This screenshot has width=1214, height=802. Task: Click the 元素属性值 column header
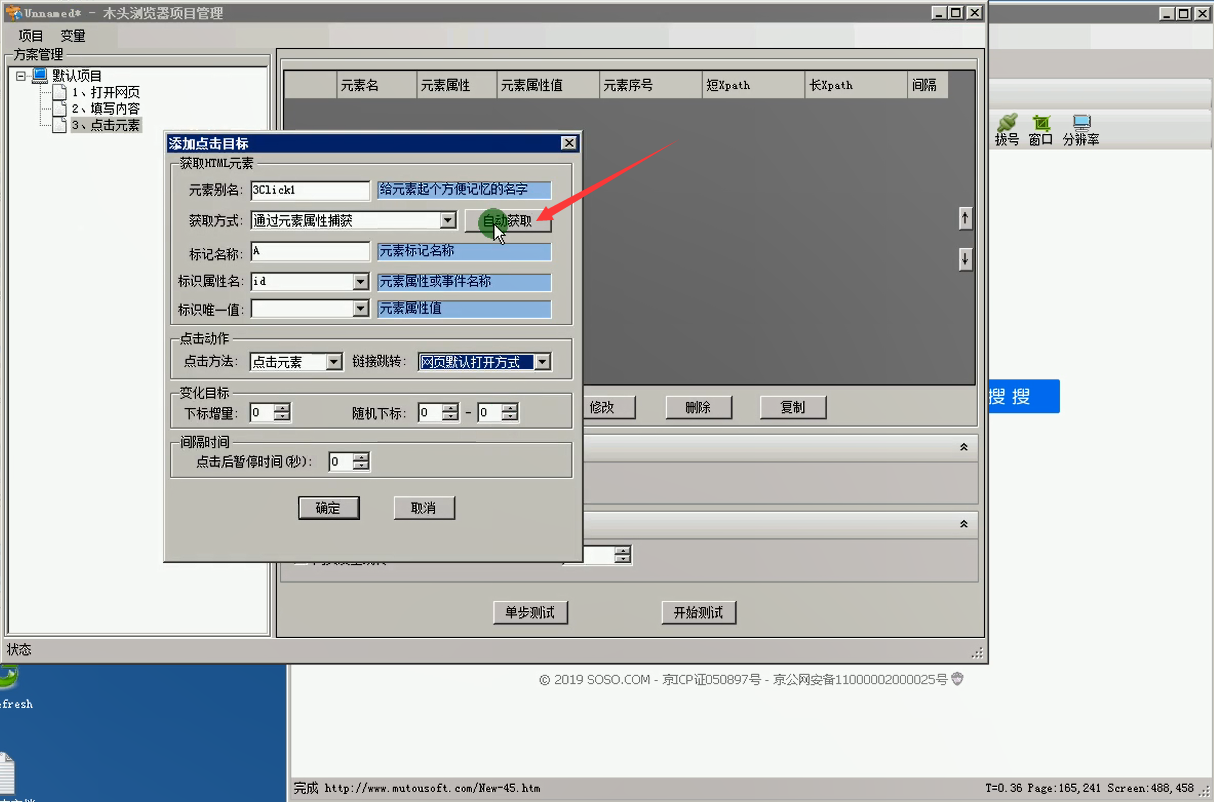(x=548, y=85)
